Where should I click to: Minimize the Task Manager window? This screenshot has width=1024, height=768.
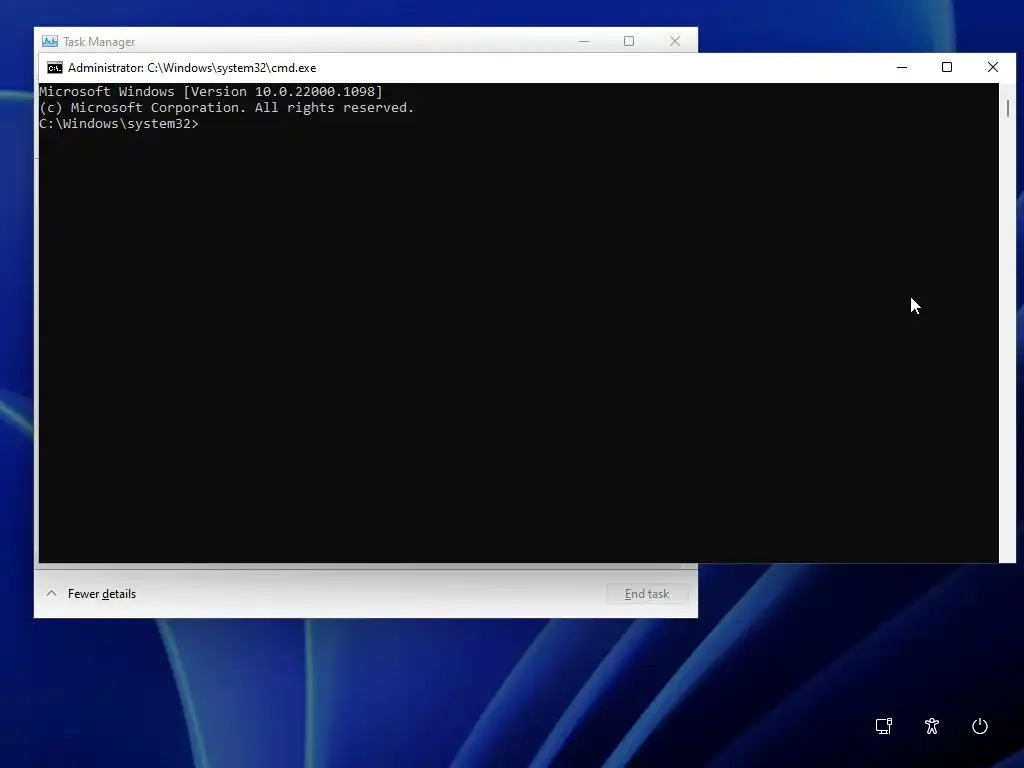[x=584, y=41]
